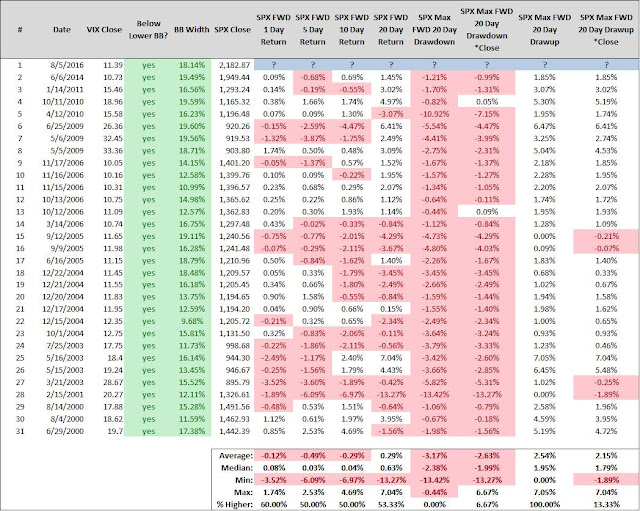This screenshot has height=511, width=640.
Task: Click SPX Close value 895.79
Action: click(x=237, y=382)
